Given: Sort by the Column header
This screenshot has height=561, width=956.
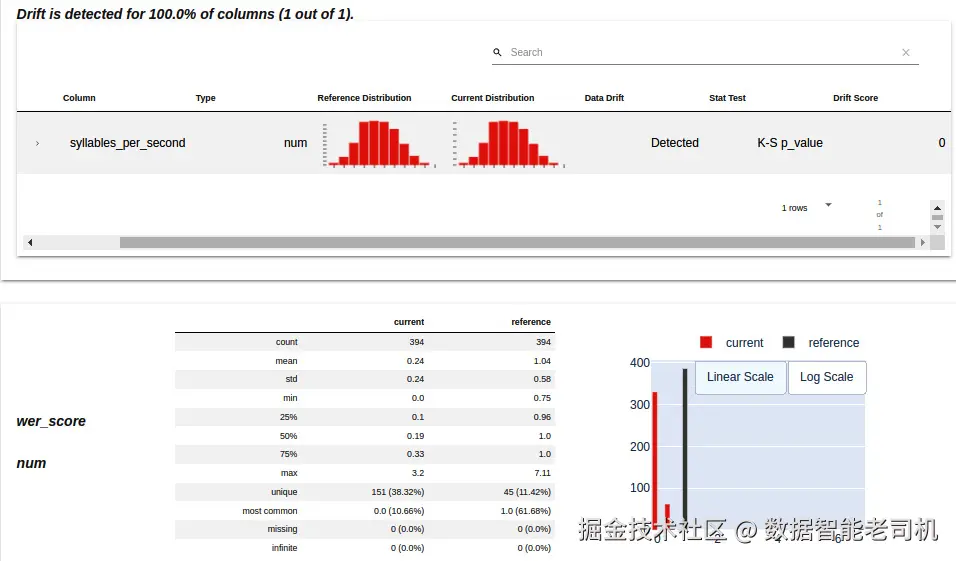Looking at the screenshot, I should click(x=79, y=98).
